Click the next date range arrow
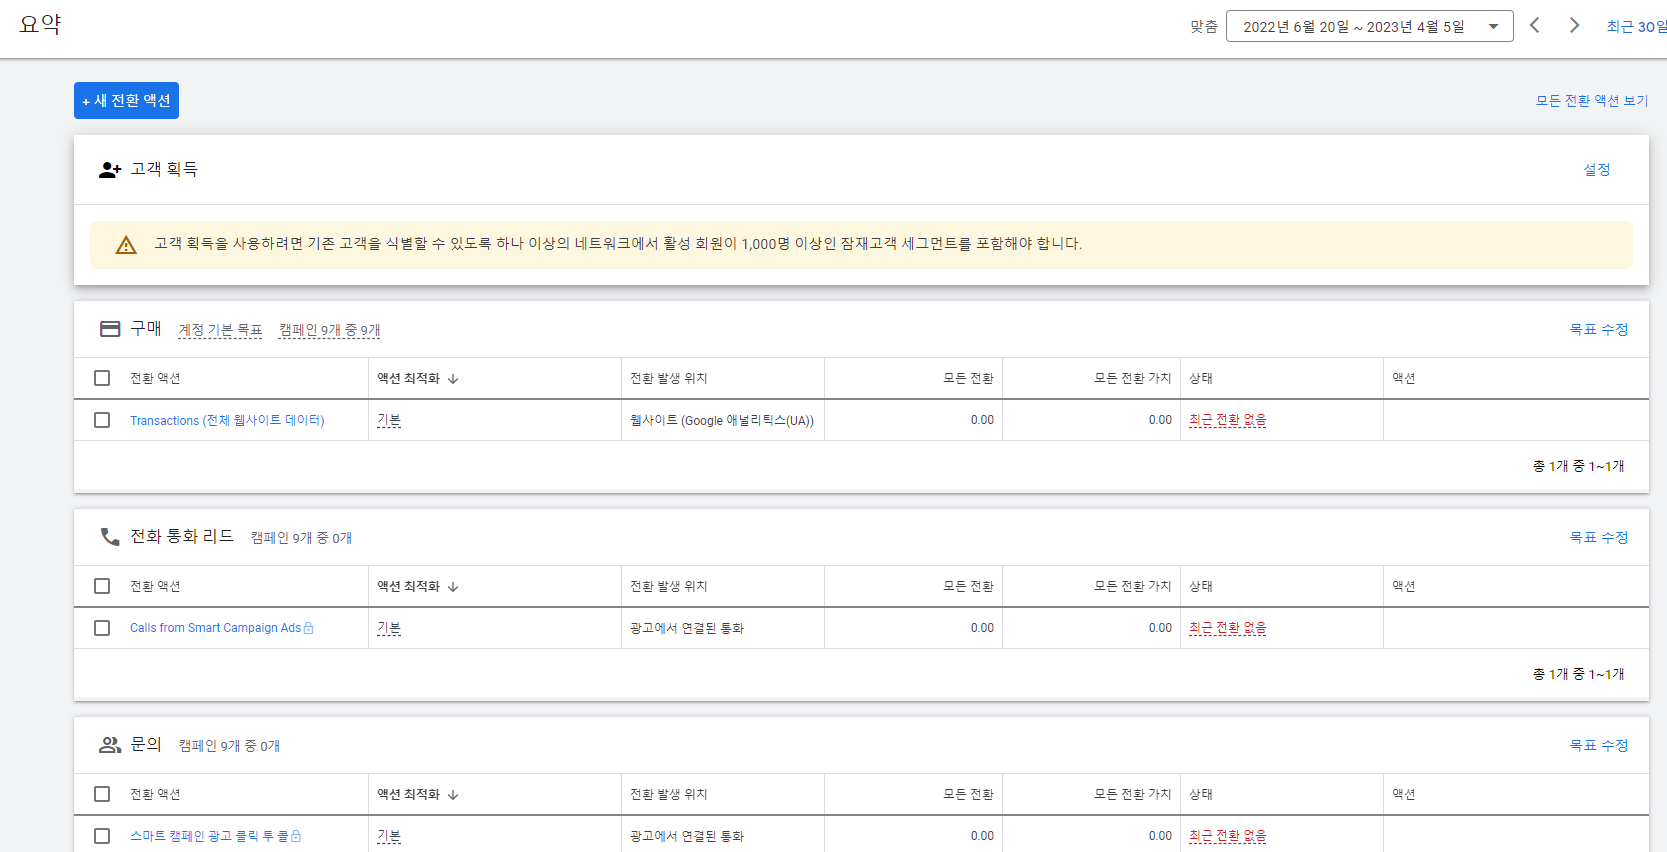The width and height of the screenshot is (1667, 852). [x=1574, y=26]
